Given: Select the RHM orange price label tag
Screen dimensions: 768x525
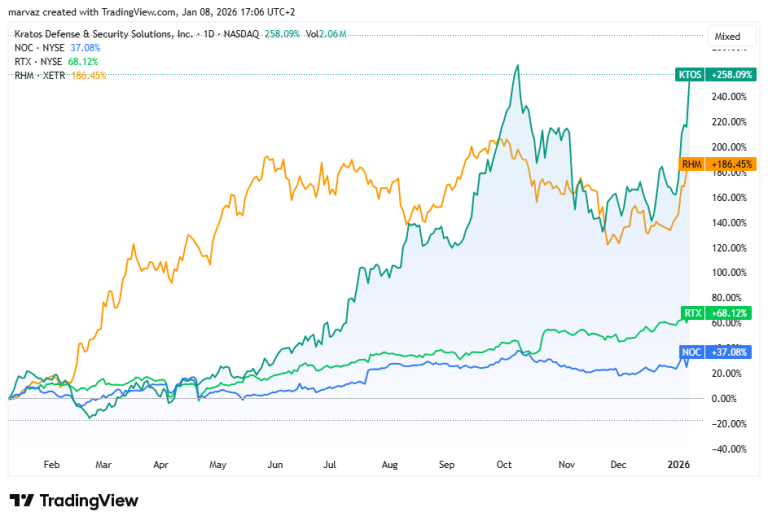Looking at the screenshot, I should [x=717, y=164].
